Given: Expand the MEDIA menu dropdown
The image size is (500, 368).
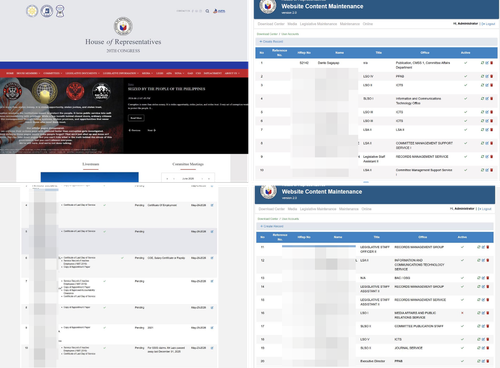Looking at the screenshot, I should 147,73.
